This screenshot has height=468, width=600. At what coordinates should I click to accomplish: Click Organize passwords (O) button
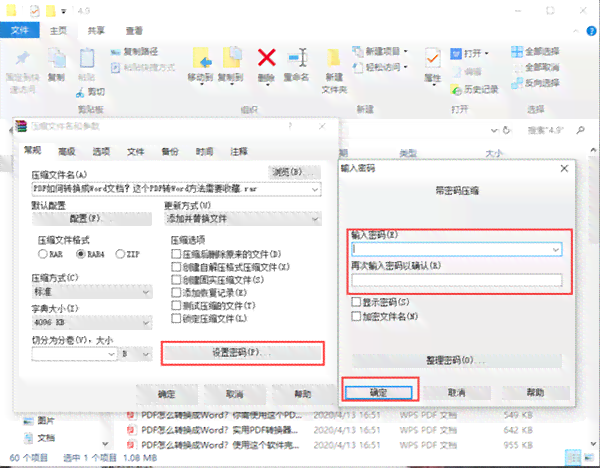tap(457, 360)
